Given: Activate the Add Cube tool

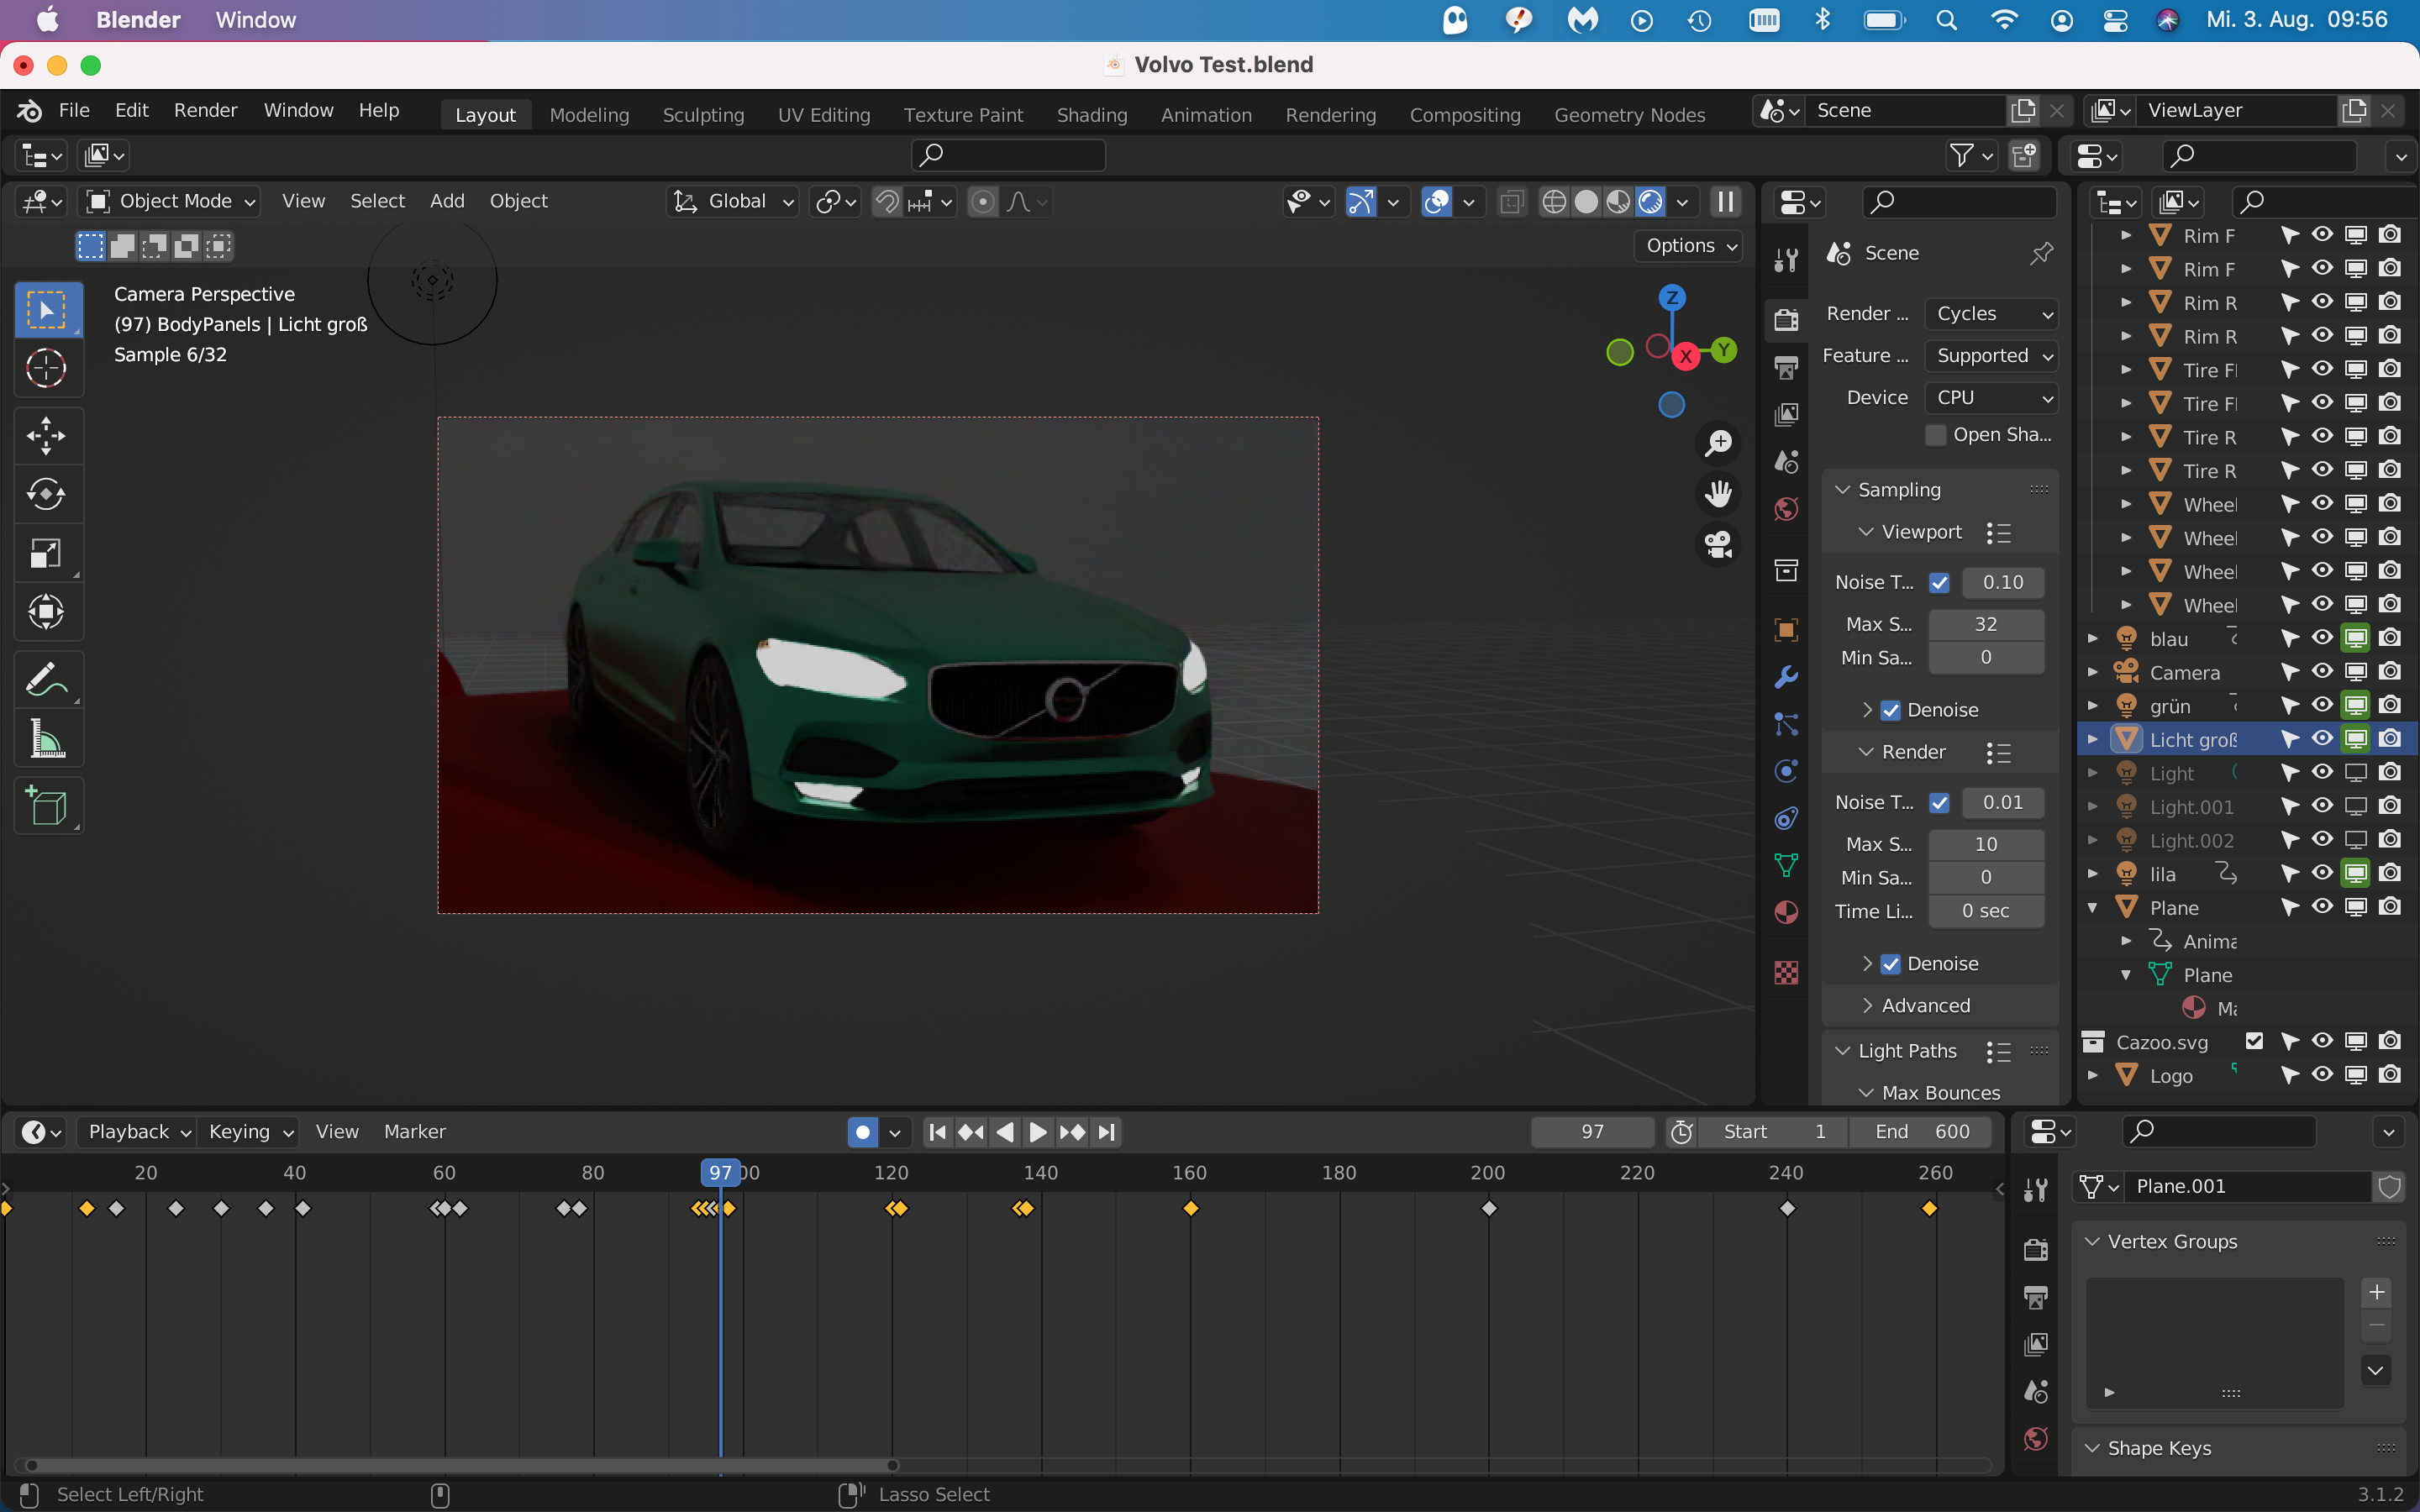Looking at the screenshot, I should 46,806.
